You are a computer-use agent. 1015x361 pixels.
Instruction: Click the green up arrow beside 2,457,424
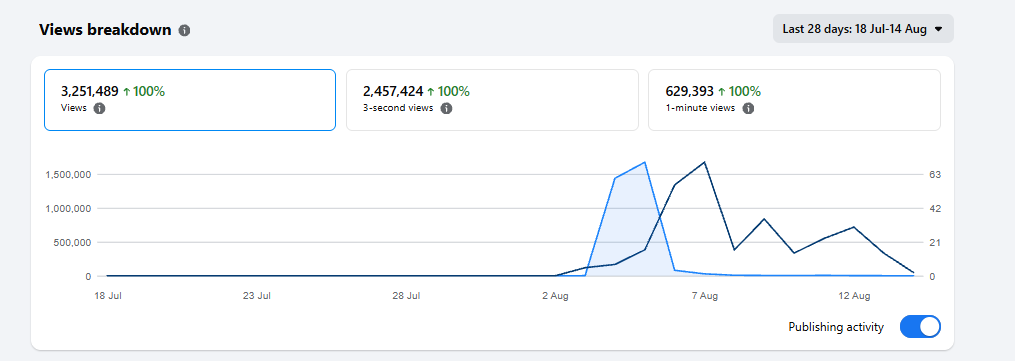[430, 91]
